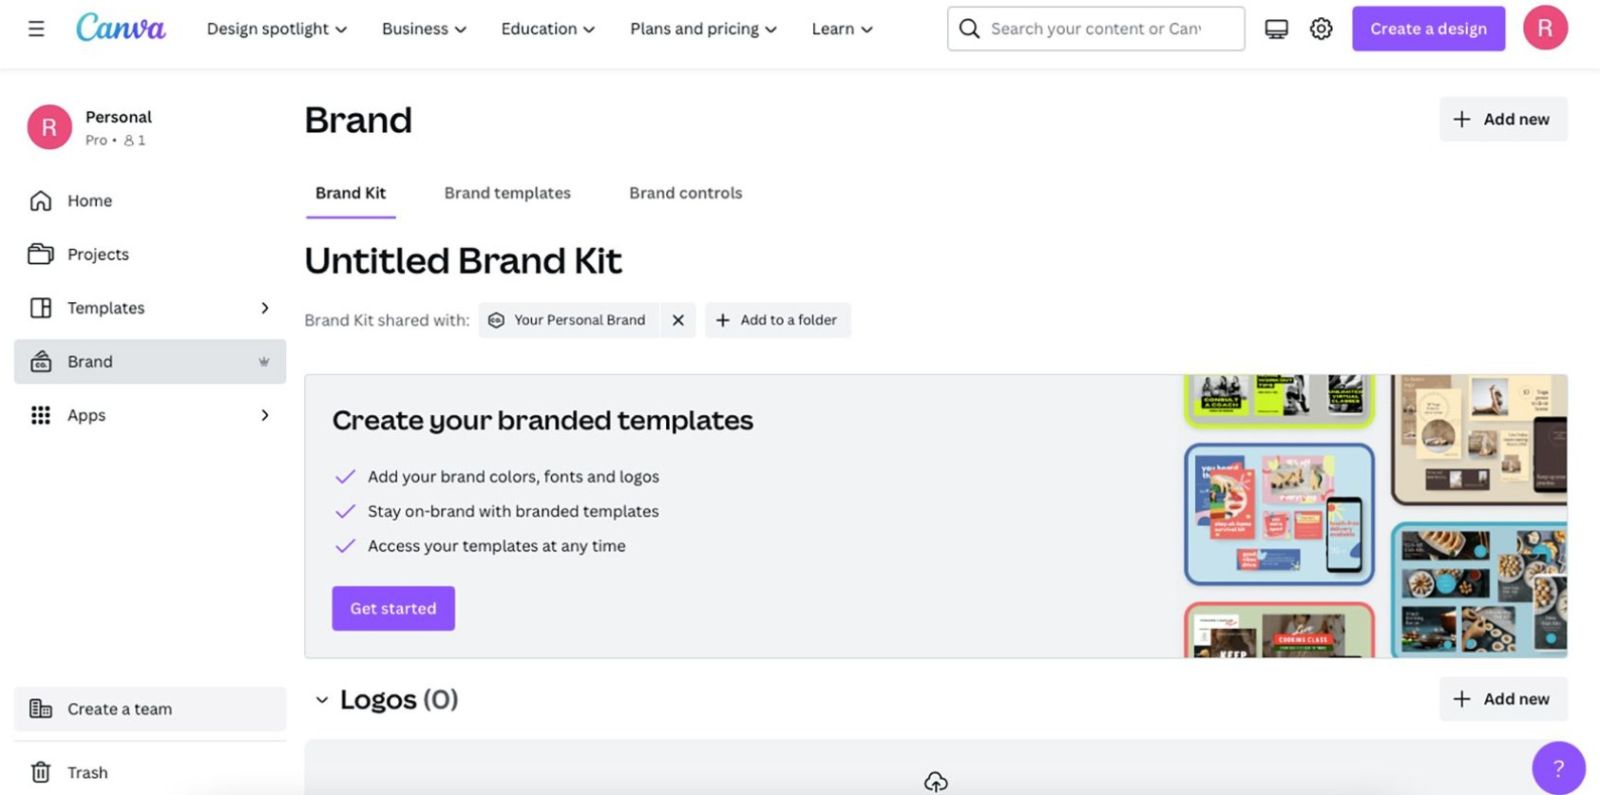1600x795 pixels.
Task: Switch to the Brand templates tab
Action: point(507,193)
